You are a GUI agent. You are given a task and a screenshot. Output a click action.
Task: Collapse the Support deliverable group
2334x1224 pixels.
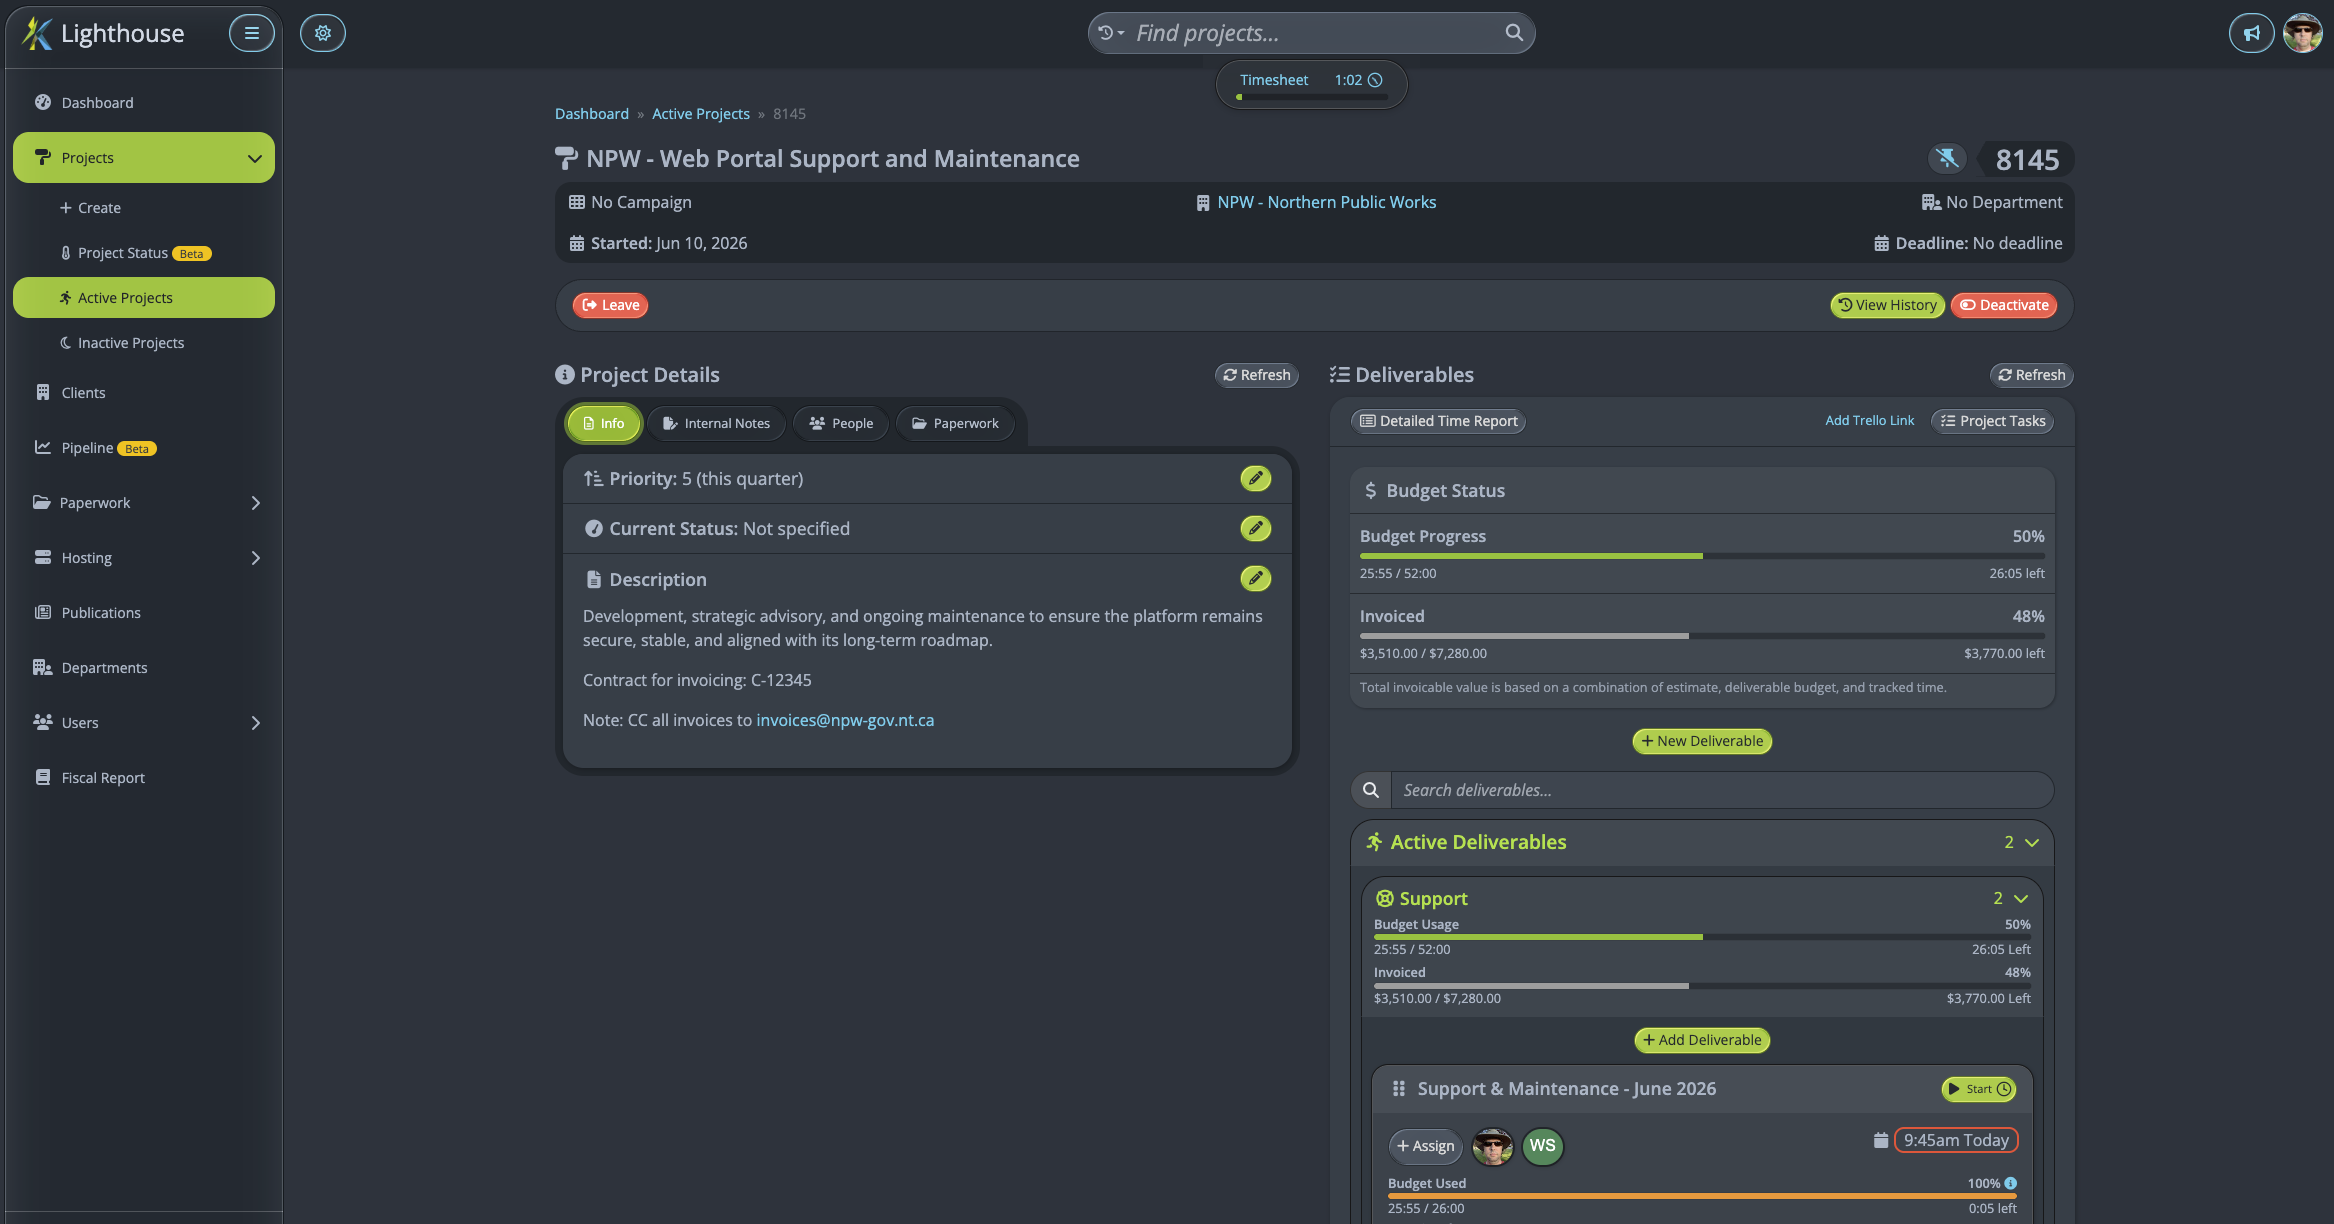tap(2020, 898)
